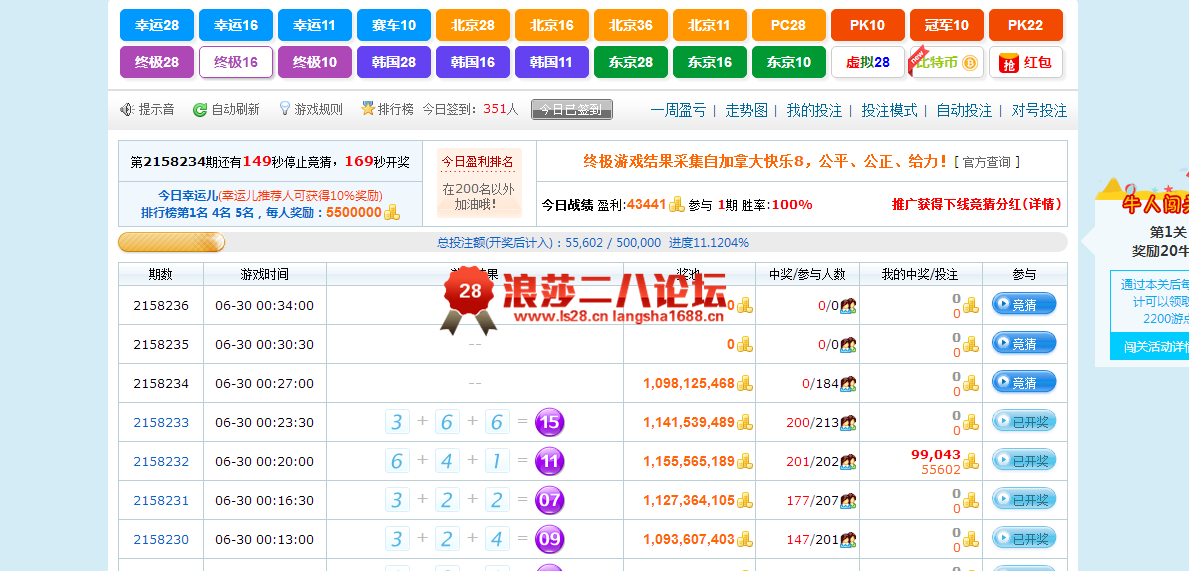Click the 提示音 speaker icon
Screen dimensions: 1189x571
126,110
